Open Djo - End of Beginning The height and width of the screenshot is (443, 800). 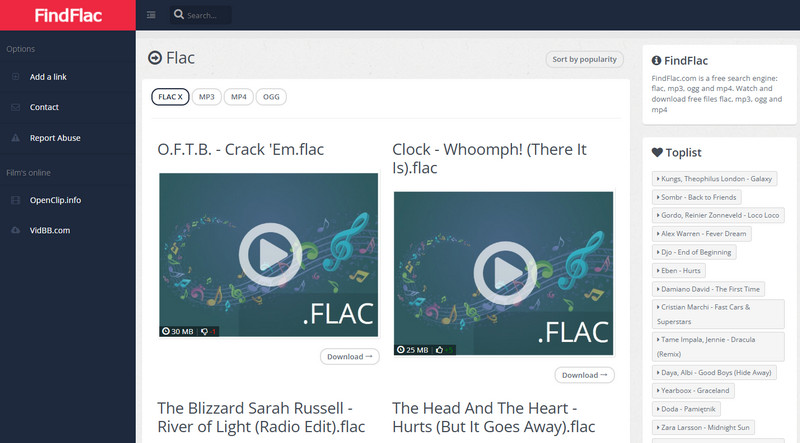click(694, 252)
